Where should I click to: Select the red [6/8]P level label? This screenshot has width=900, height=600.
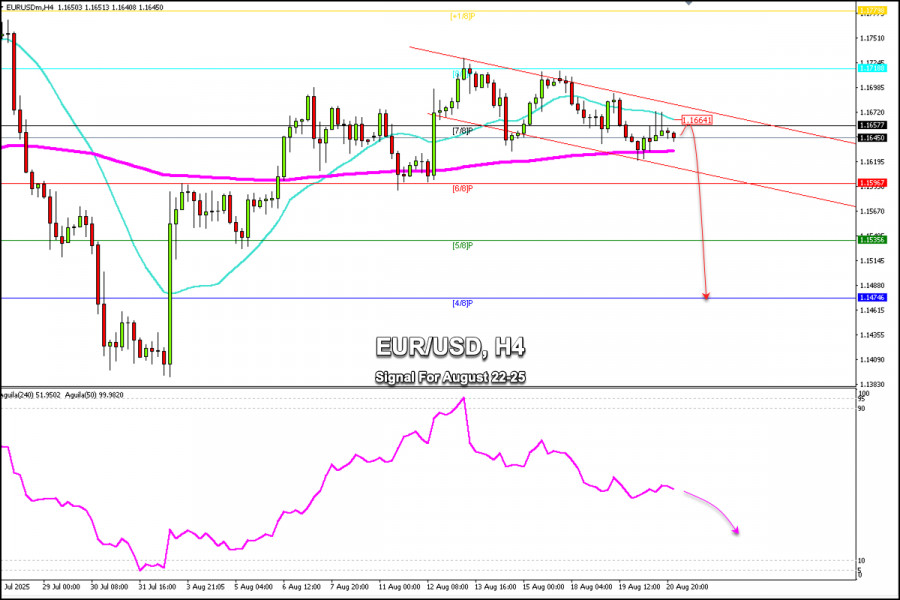click(x=463, y=188)
